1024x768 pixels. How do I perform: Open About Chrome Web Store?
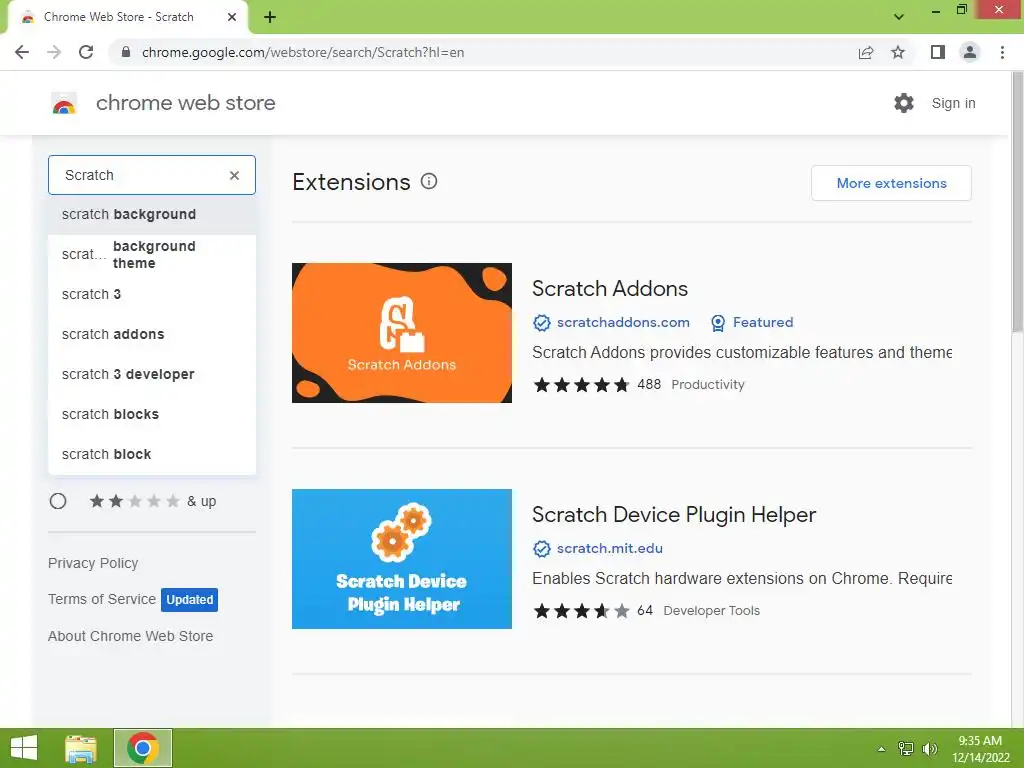(131, 636)
